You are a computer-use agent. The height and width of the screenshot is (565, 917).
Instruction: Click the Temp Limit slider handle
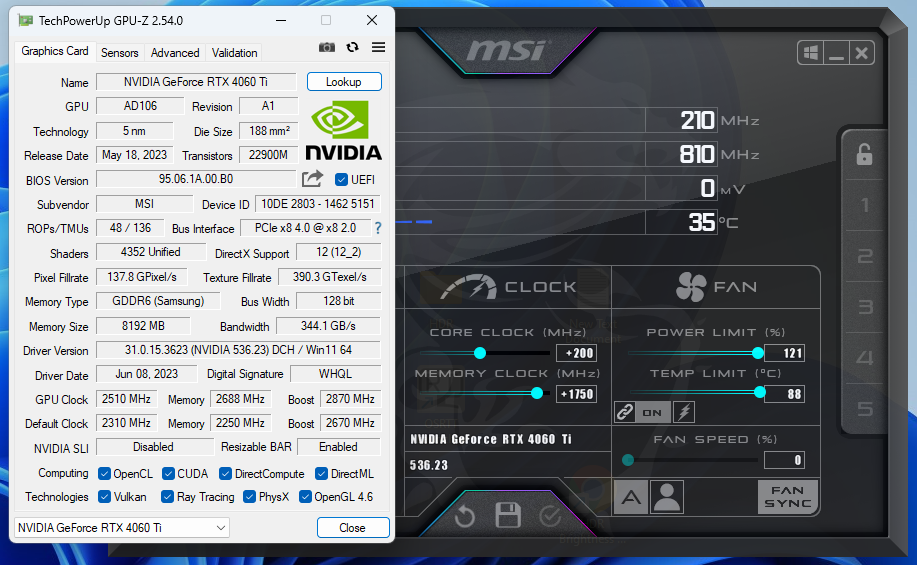[759, 392]
